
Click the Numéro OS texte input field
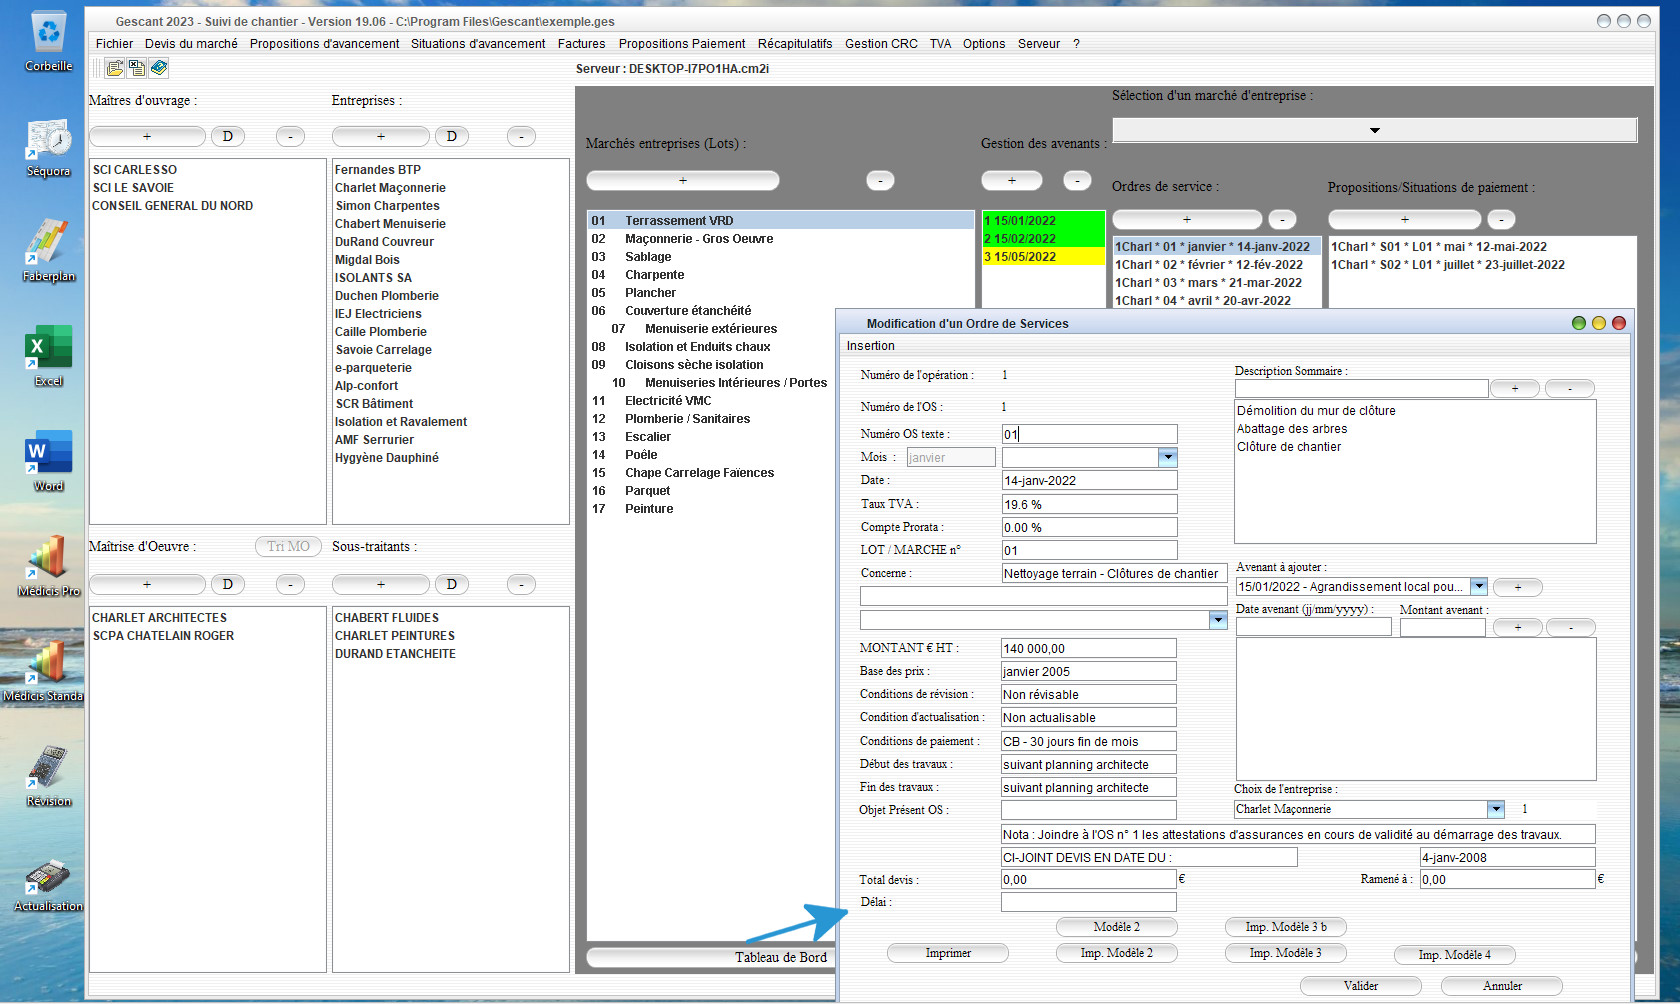click(x=1089, y=434)
